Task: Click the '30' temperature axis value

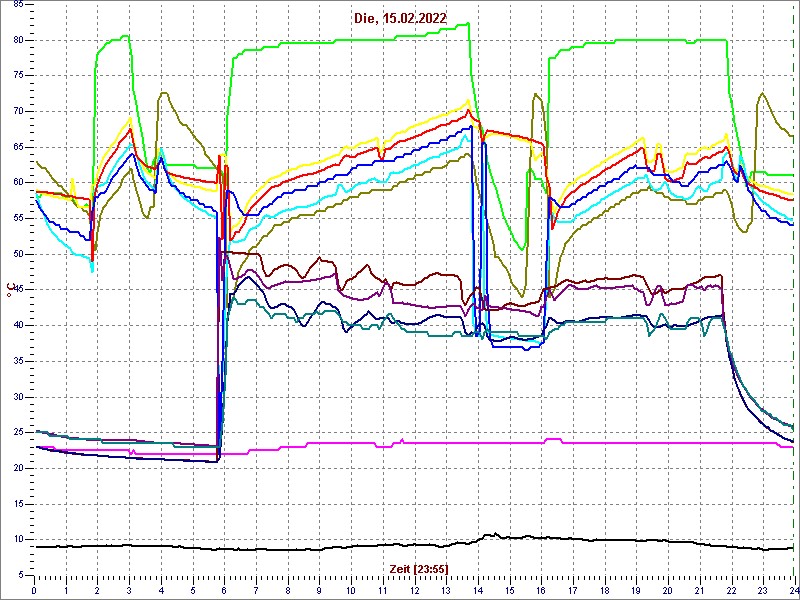Action: pos(17,397)
